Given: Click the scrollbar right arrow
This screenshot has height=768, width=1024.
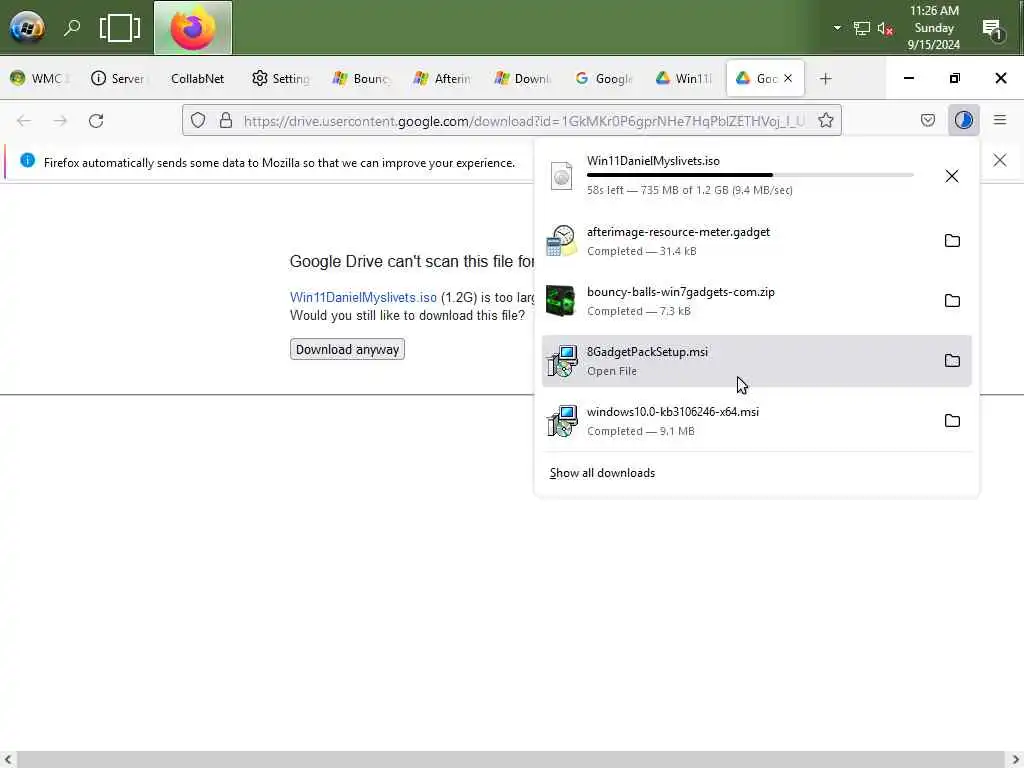Looking at the screenshot, I should pyautogui.click(x=1015, y=760).
